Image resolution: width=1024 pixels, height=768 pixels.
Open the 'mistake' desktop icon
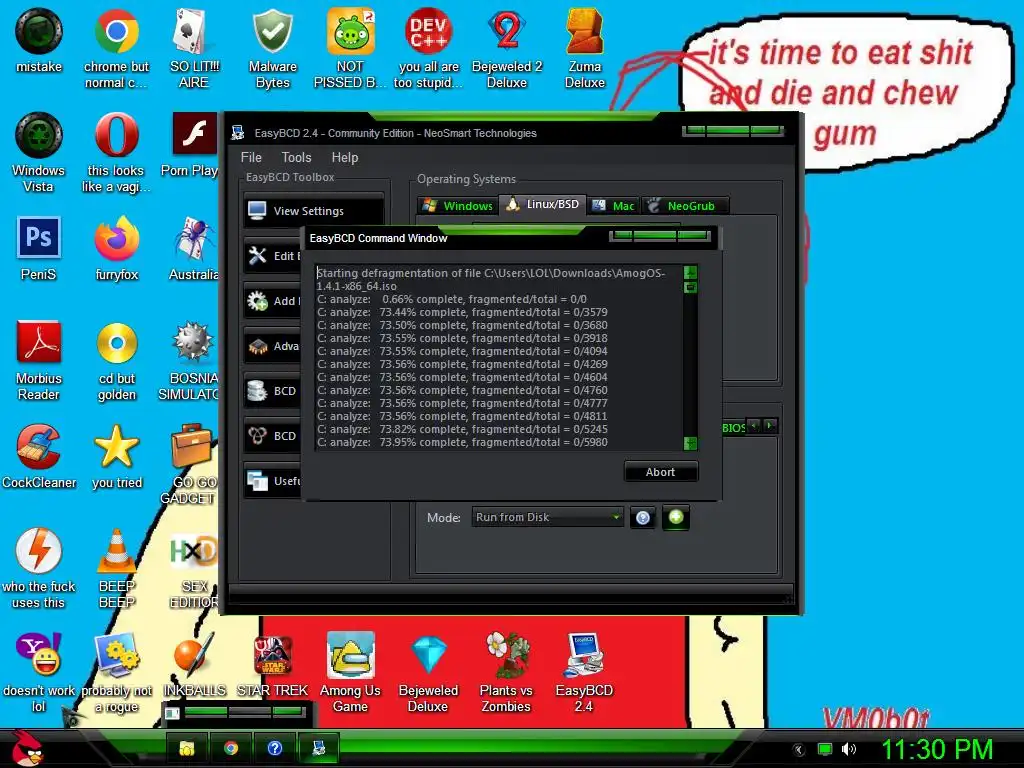(39, 40)
